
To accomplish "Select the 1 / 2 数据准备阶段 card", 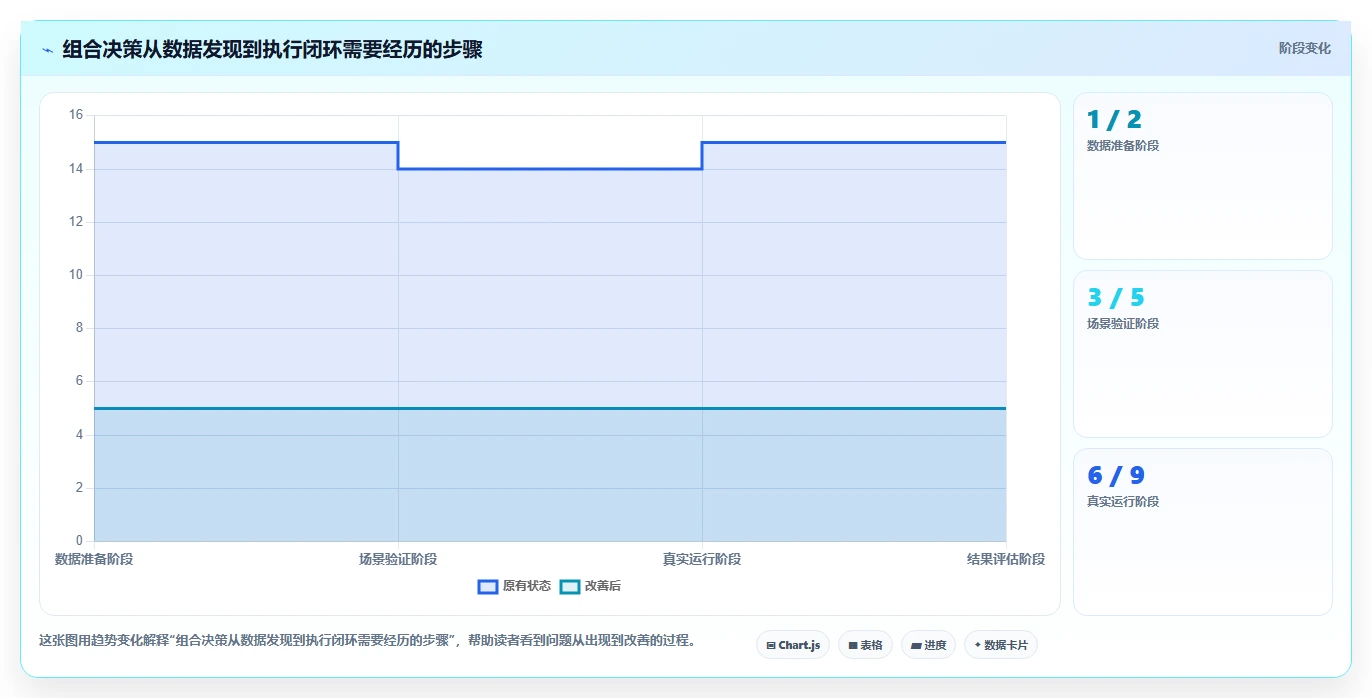I will 1203,176.
